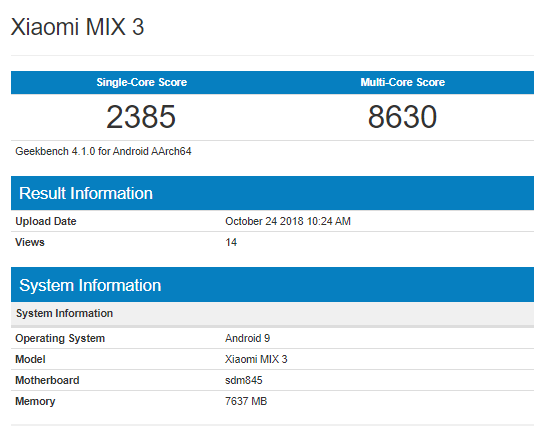Click Geekbench 4.1.0 for Android AArch64 text
This screenshot has width=547, height=426.
103,151
